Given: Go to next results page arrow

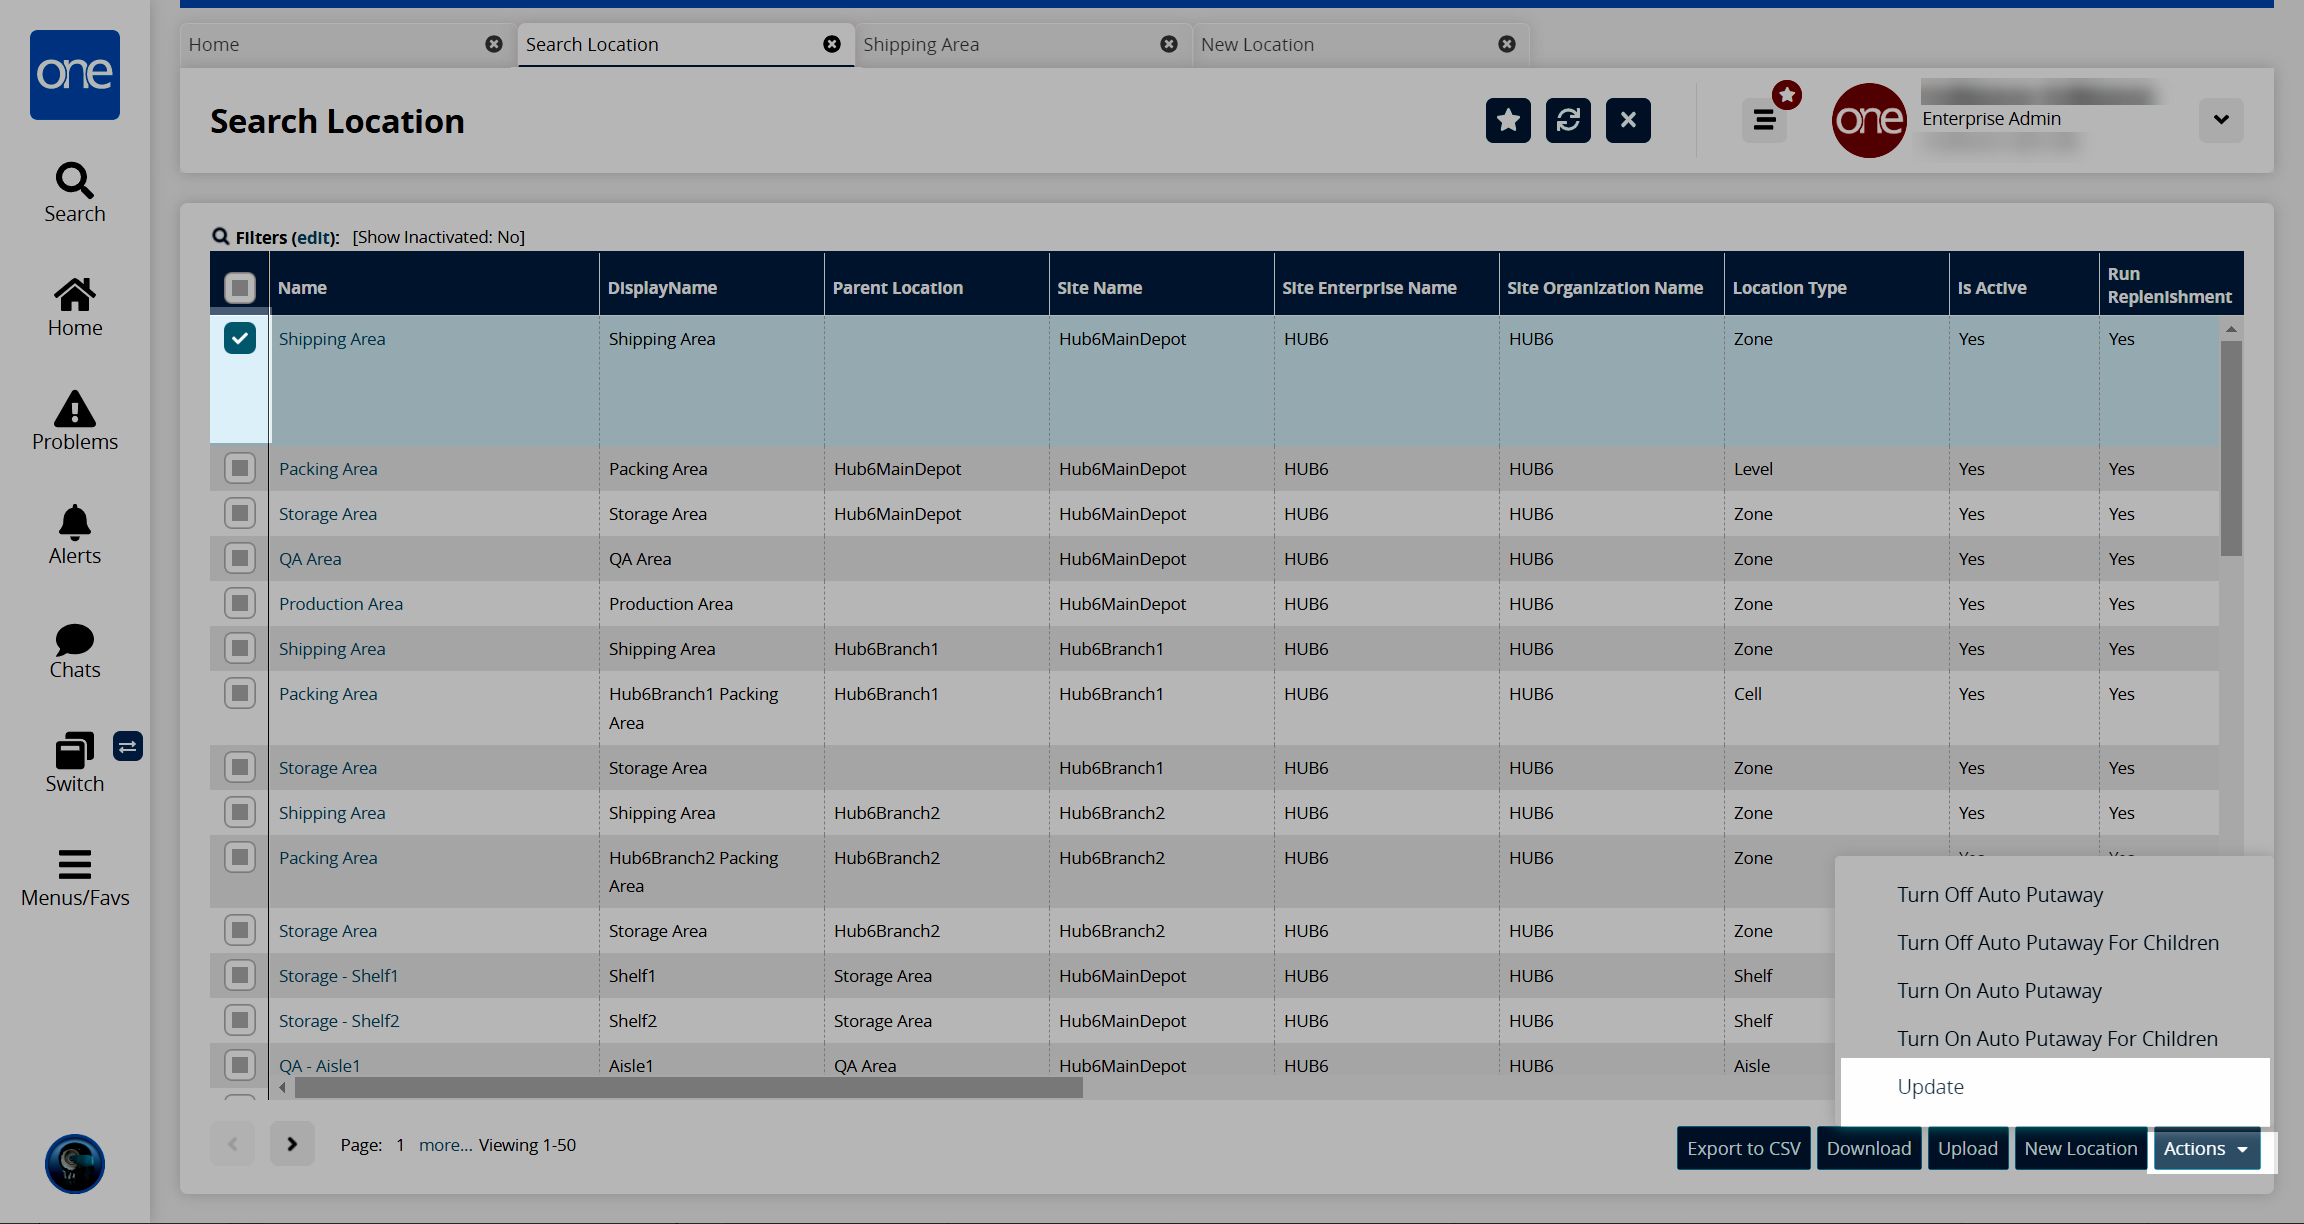Looking at the screenshot, I should pos(292,1144).
